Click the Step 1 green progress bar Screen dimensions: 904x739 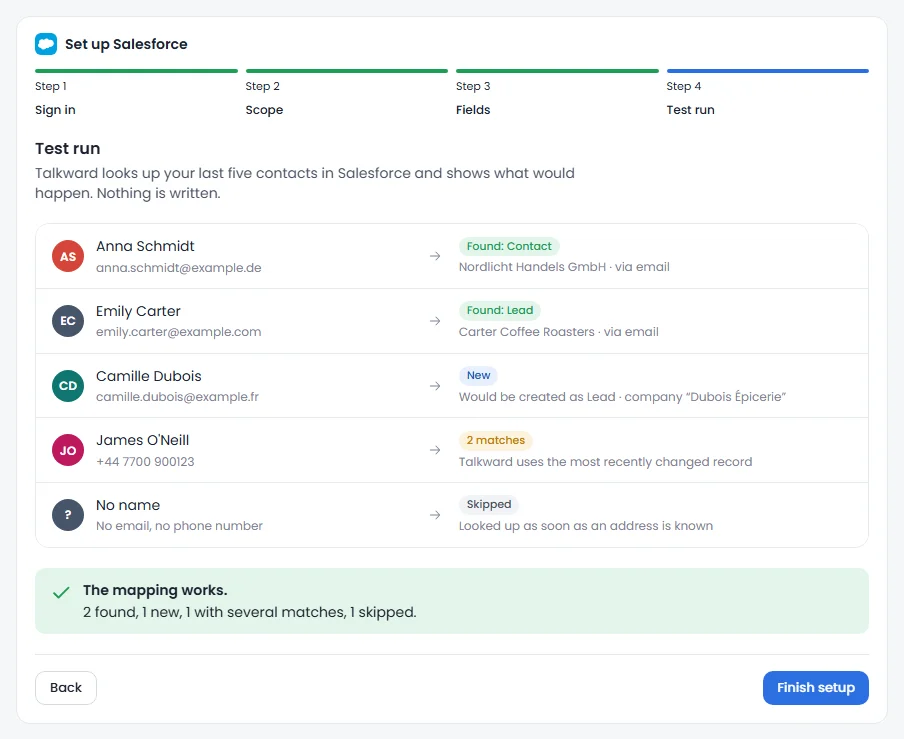(x=136, y=71)
